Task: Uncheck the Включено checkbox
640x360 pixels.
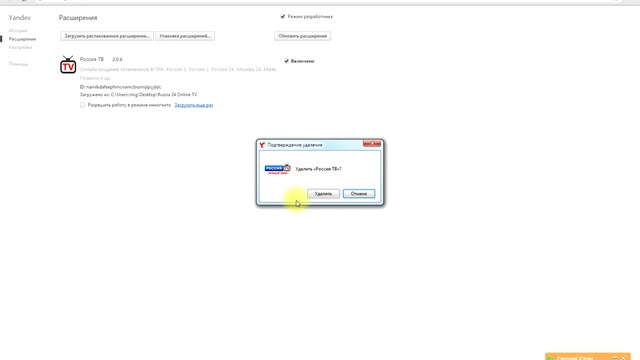Action: 287,61
